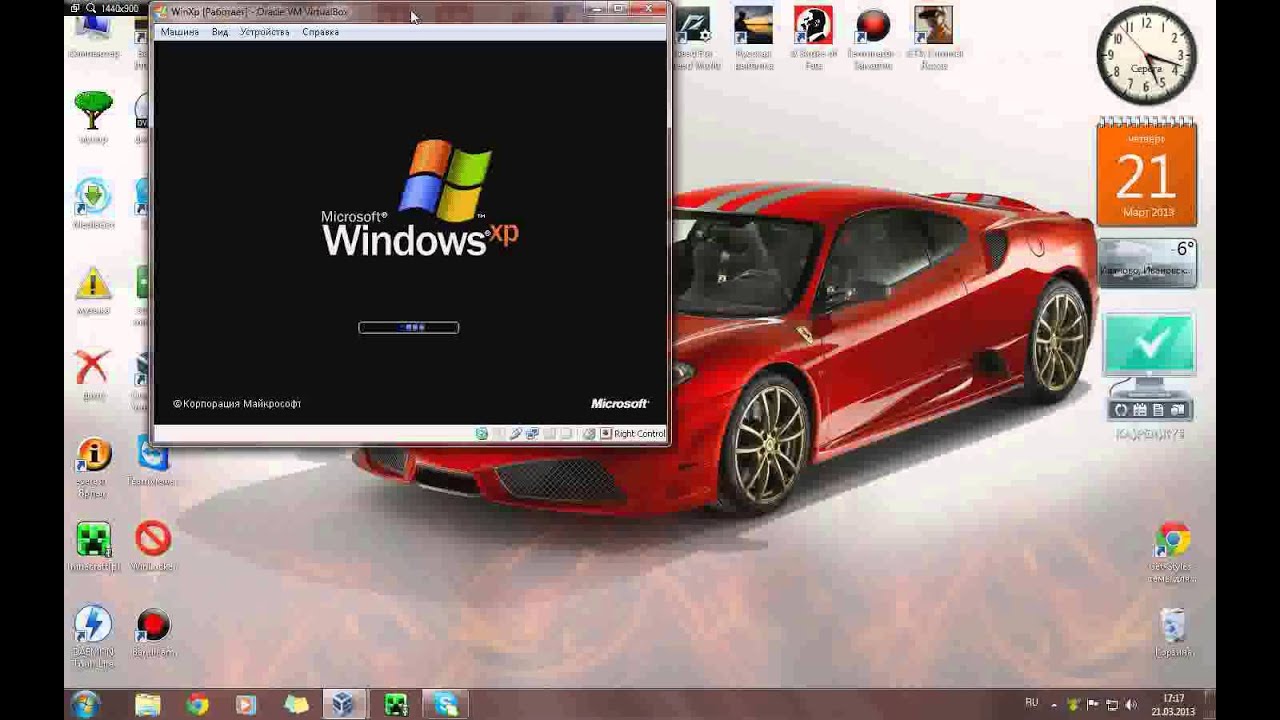Open the red ball desktop shortcut at top
Viewport: 1280px width, 720px height.
(873, 40)
